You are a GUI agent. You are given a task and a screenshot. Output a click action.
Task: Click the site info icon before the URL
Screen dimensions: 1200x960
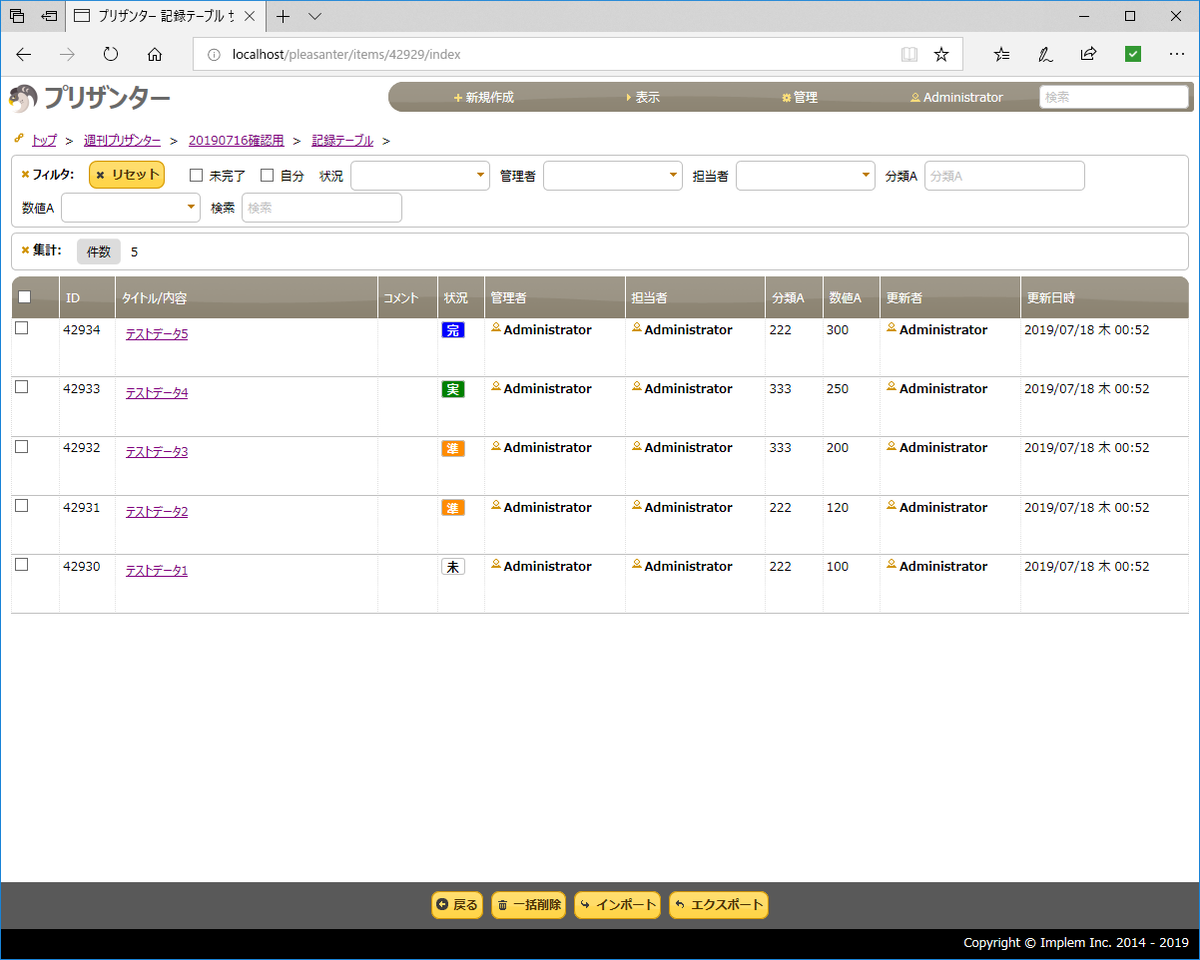pyautogui.click(x=213, y=55)
